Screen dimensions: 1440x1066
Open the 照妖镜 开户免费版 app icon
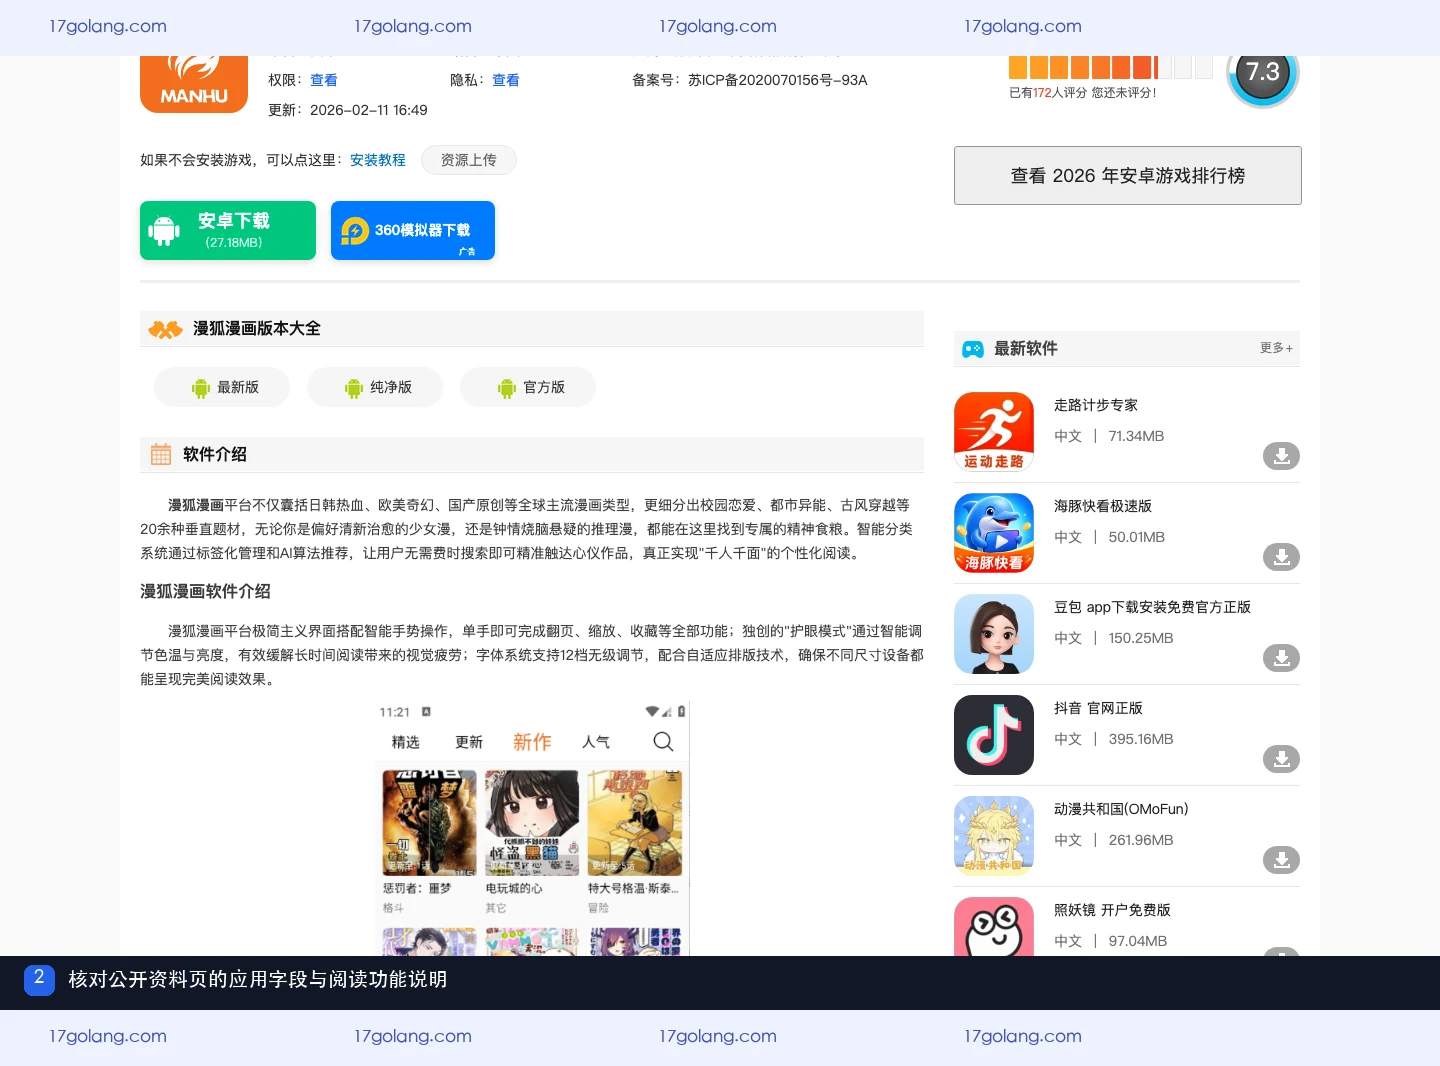click(x=994, y=926)
